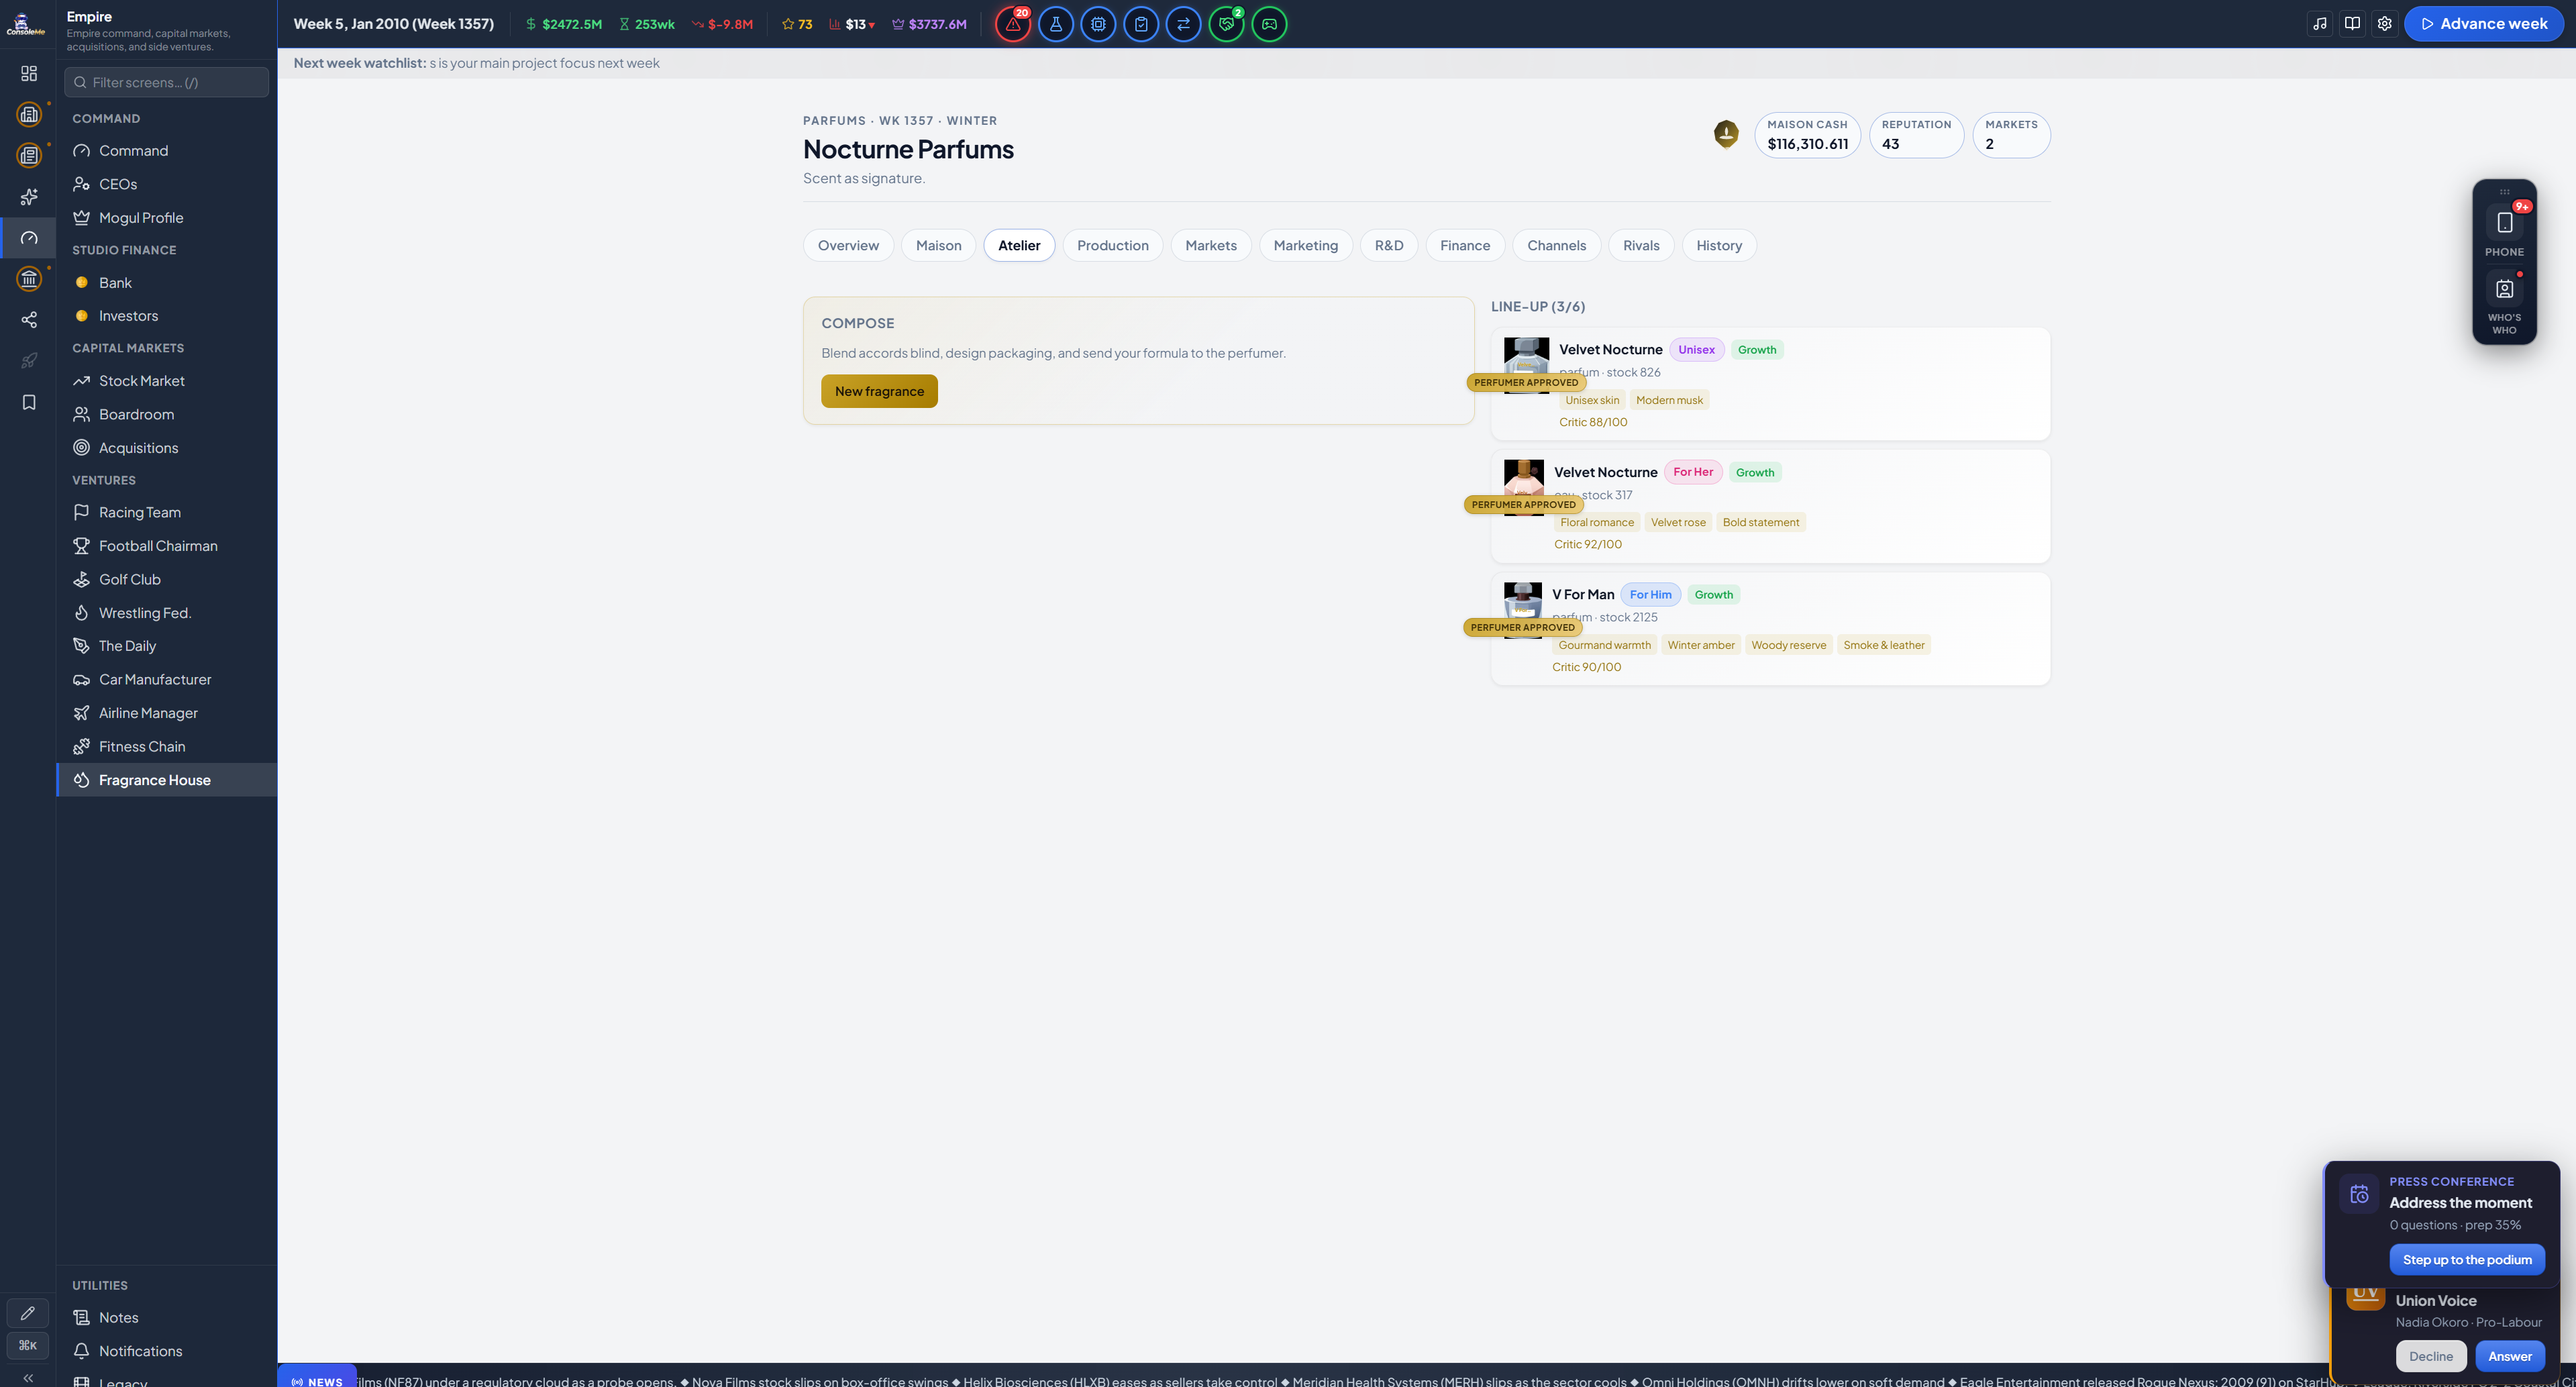Viewport: 2576px width, 1387px height.
Task: Open the book guide icon in the top bar
Action: [2352, 24]
